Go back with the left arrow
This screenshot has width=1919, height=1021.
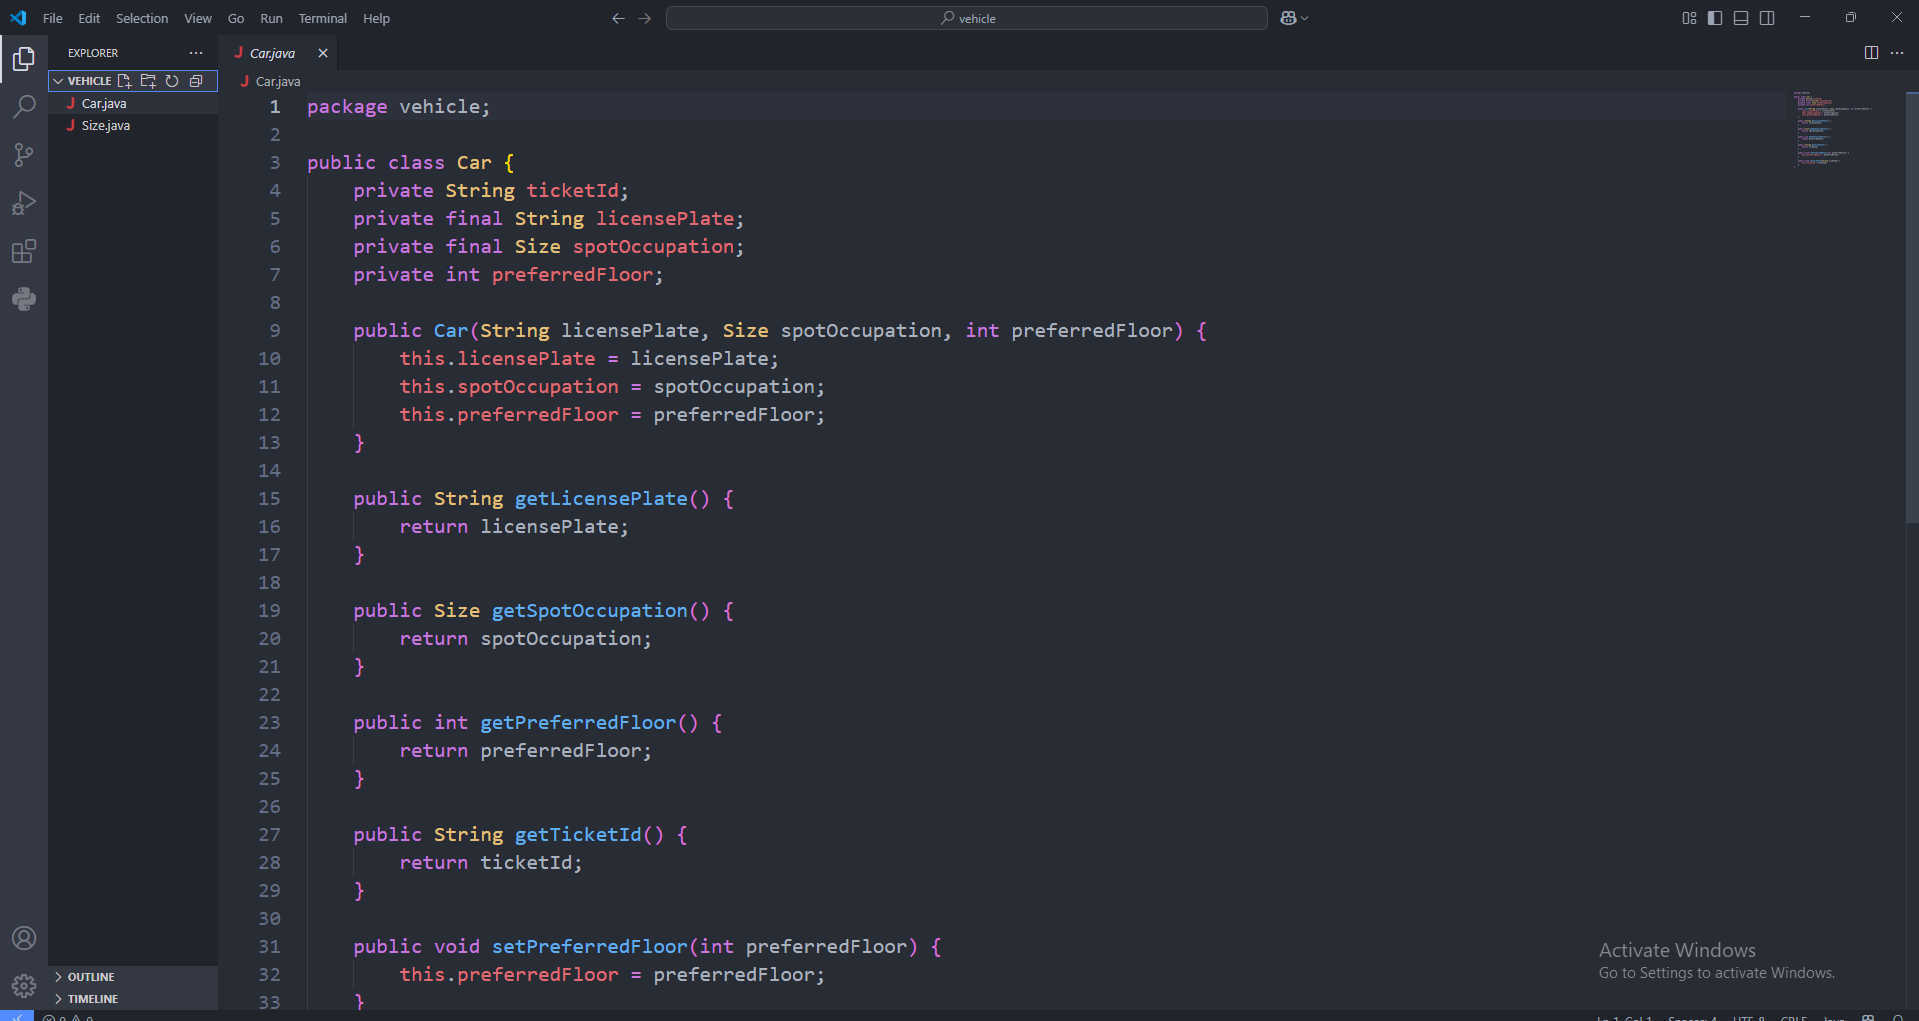click(618, 18)
